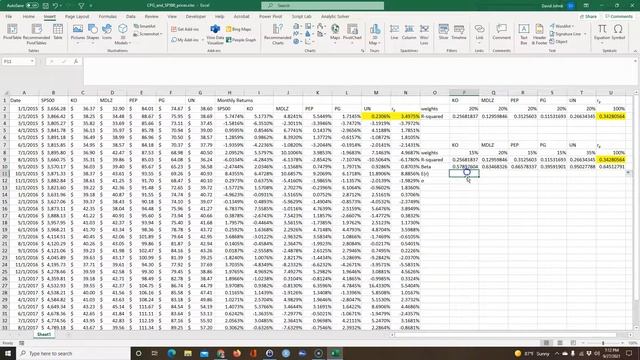The width and height of the screenshot is (640, 360).
Task: Insert a Slicer filter
Action: tap(443, 32)
